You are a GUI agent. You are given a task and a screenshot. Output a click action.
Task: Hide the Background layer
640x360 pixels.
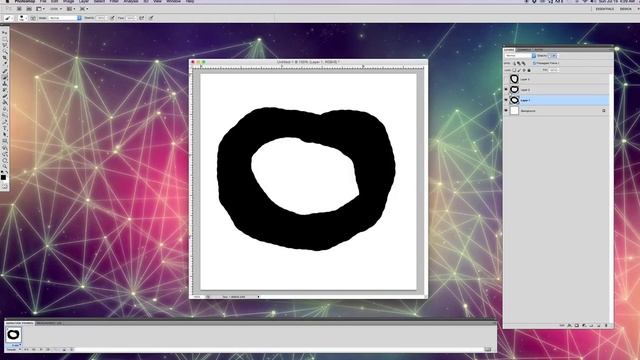point(506,111)
